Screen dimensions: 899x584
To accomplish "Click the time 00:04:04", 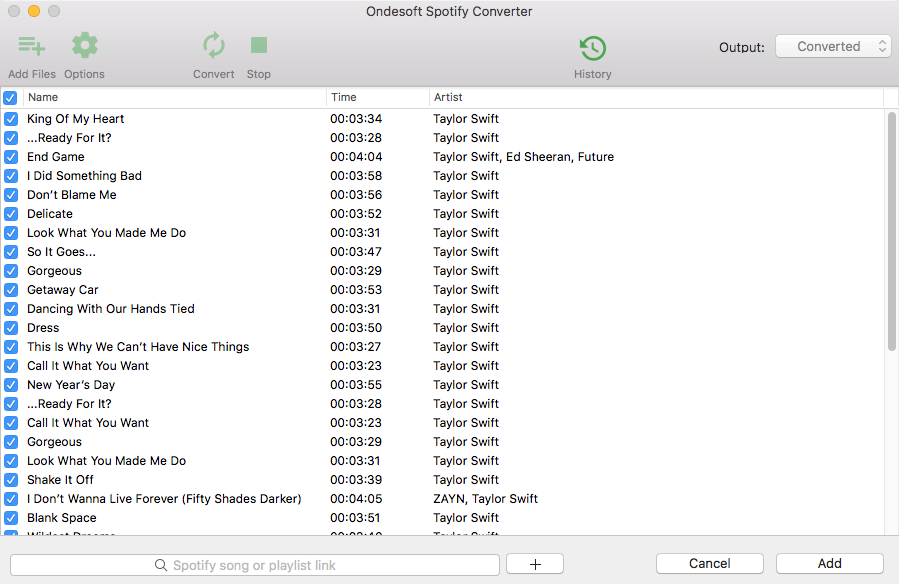I will click(356, 156).
